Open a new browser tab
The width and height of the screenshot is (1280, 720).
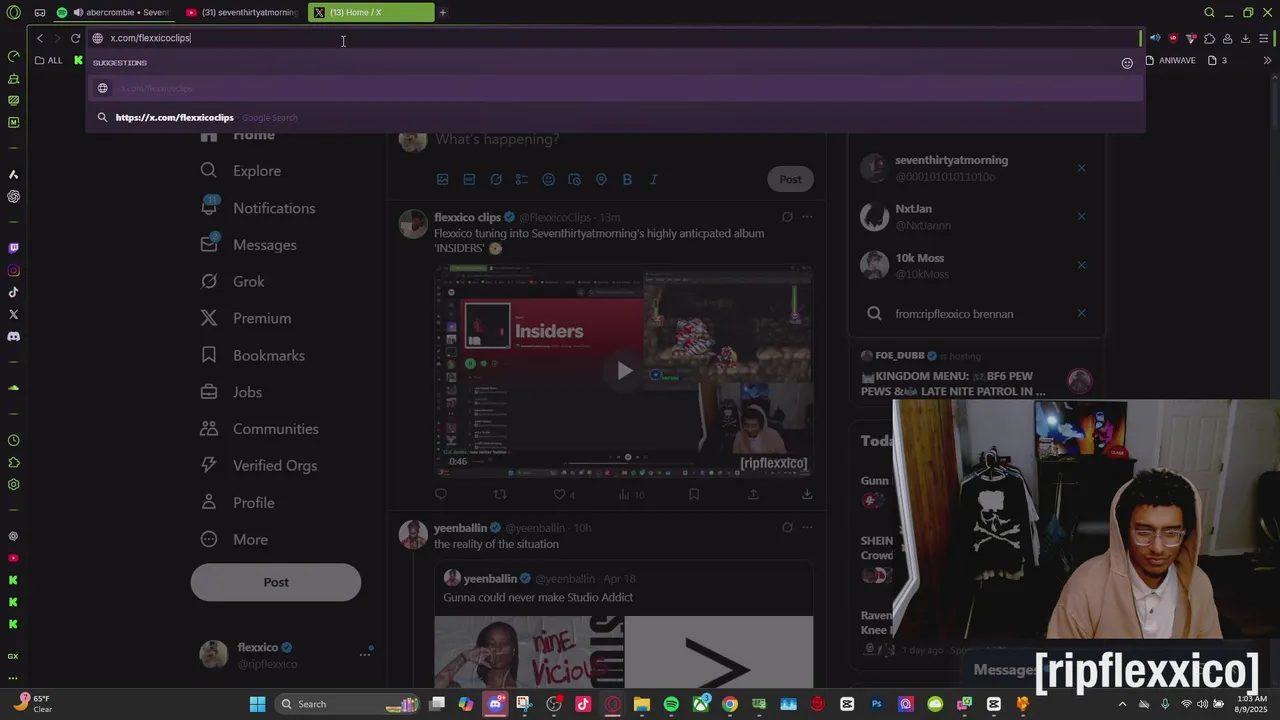coord(443,13)
